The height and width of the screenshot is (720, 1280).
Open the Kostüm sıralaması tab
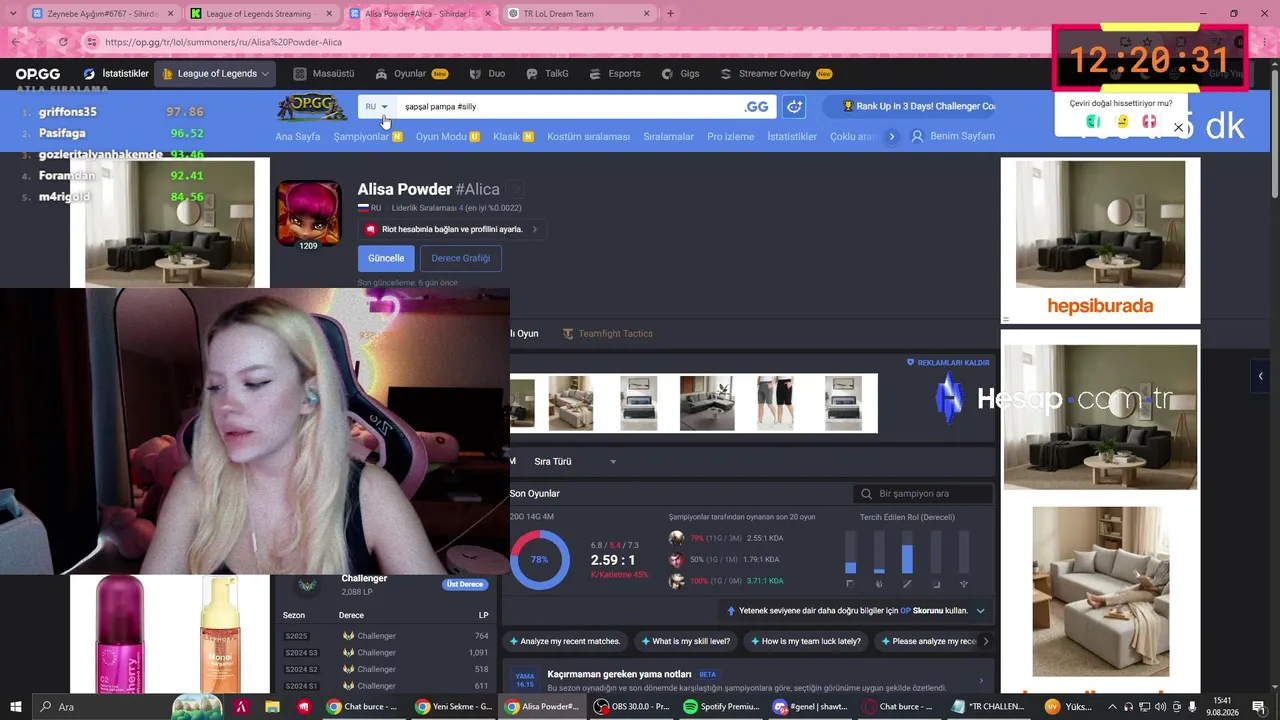pos(588,137)
